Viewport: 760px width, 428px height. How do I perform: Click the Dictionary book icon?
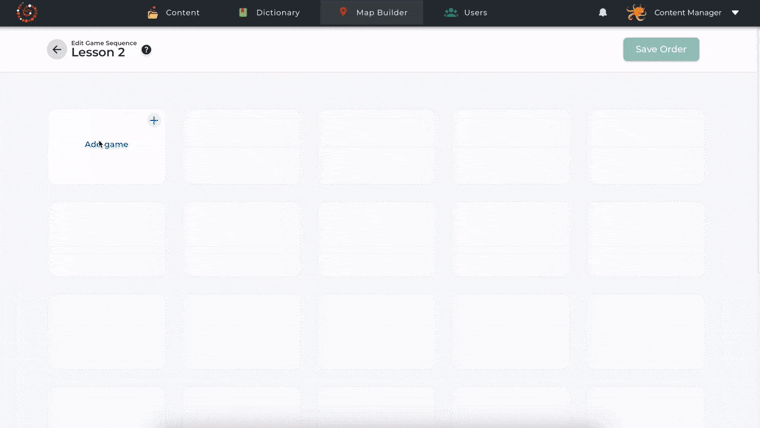tap(243, 13)
